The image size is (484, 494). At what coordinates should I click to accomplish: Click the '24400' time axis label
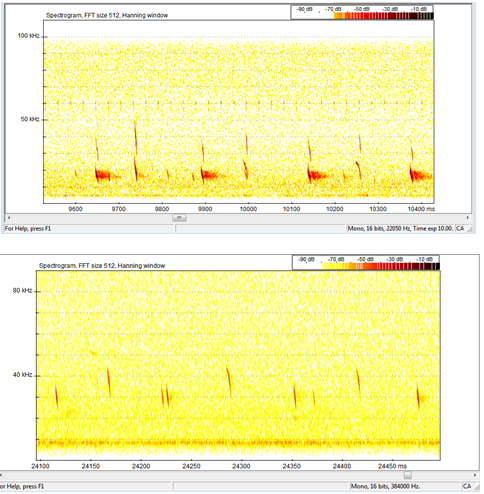342,466
